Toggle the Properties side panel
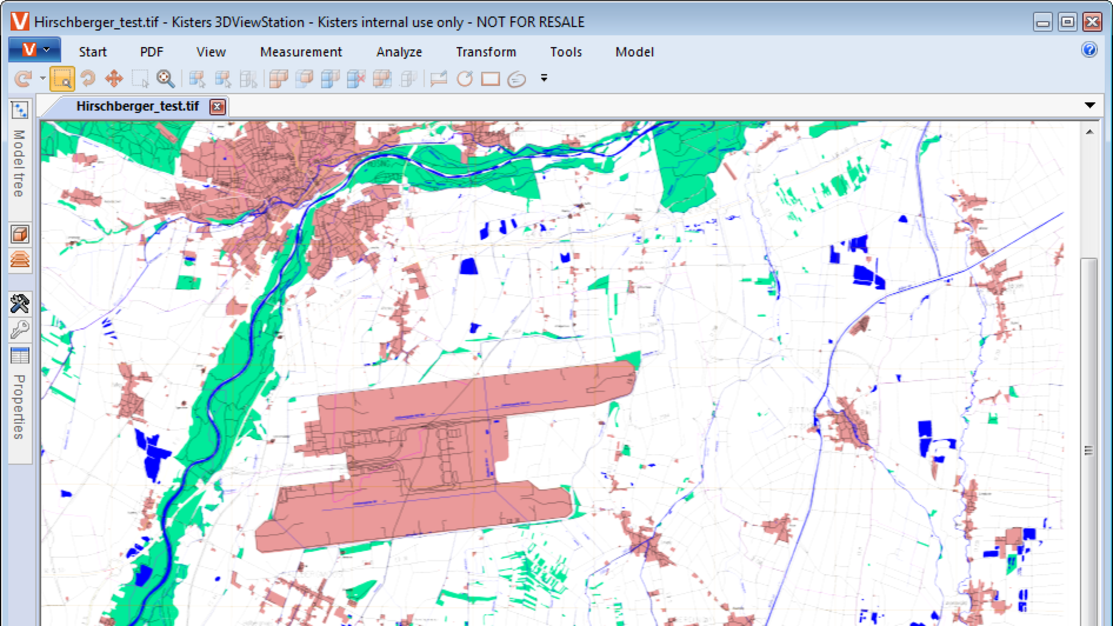 [20, 394]
